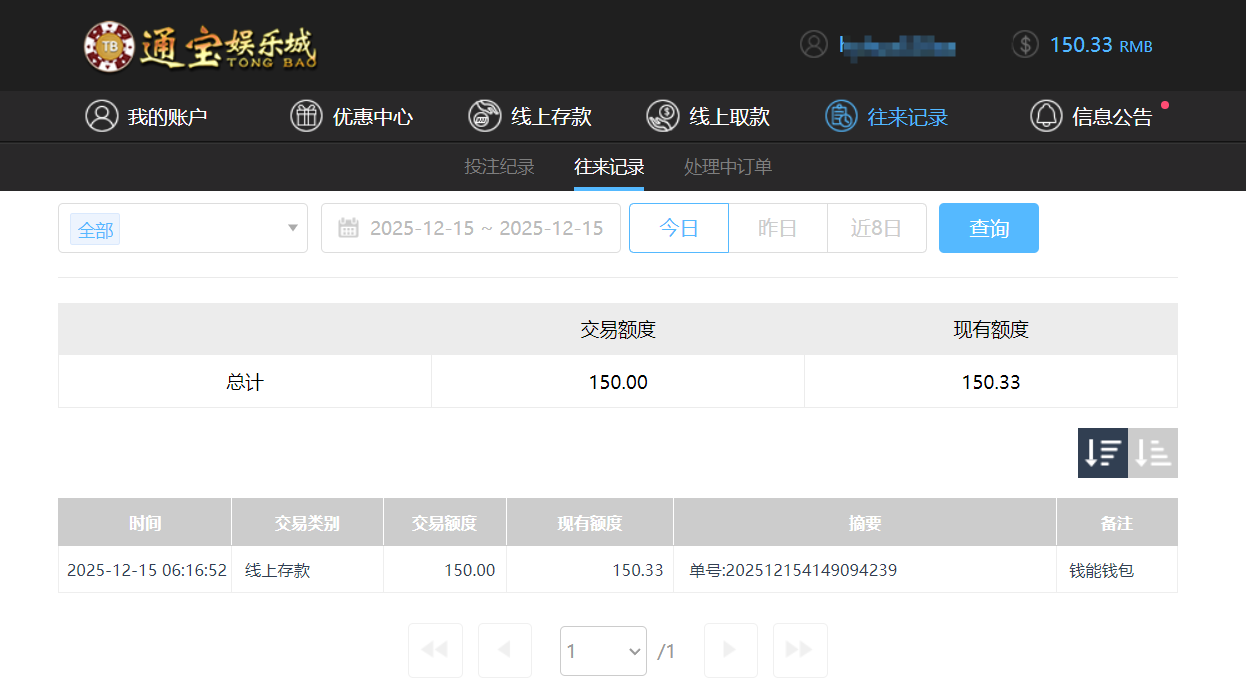This screenshot has width=1246, height=692.
Task: Click the 优惠中心 gift icon
Action: click(306, 116)
